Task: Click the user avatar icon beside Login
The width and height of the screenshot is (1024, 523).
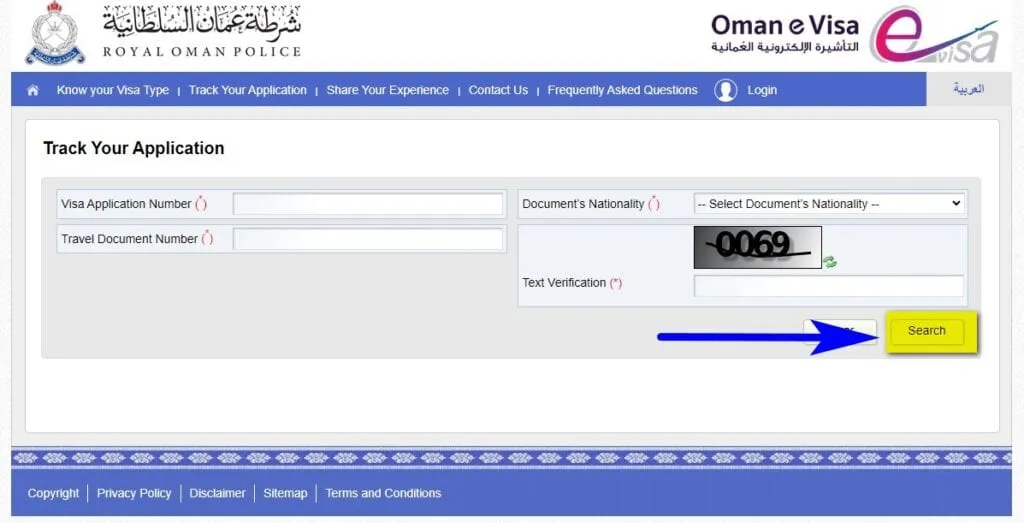Action: (726, 90)
